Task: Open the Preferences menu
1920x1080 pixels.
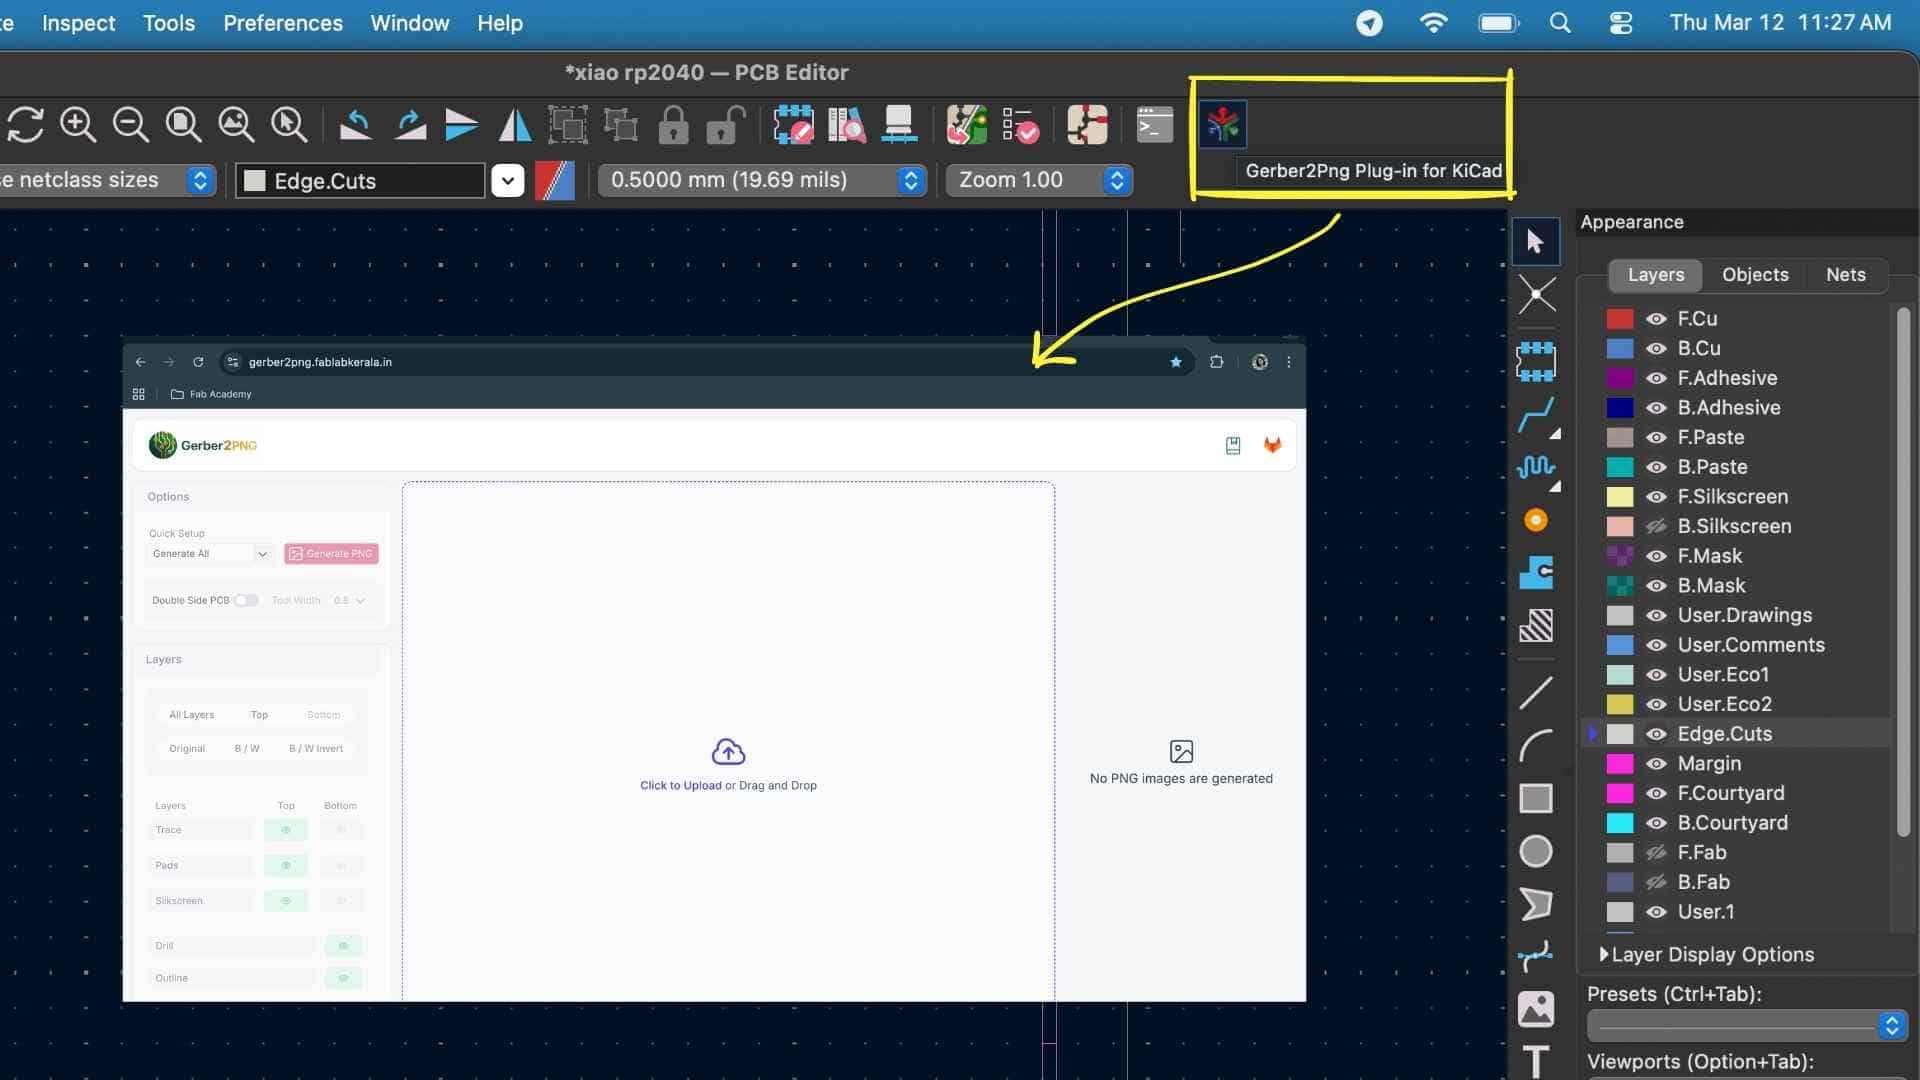Action: pyautogui.click(x=282, y=23)
